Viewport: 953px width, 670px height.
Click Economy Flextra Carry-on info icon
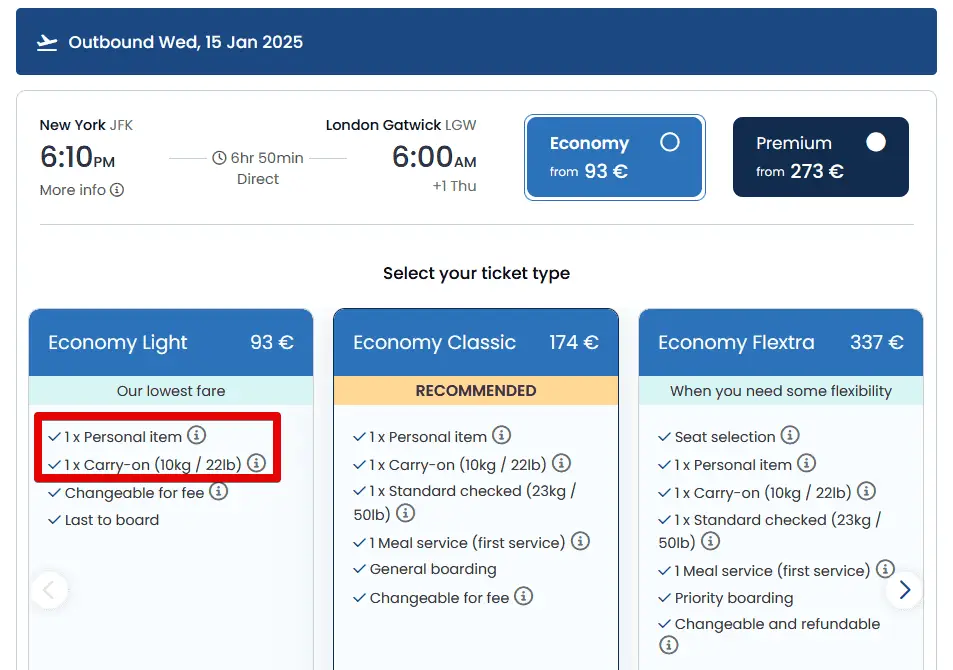[x=866, y=491]
